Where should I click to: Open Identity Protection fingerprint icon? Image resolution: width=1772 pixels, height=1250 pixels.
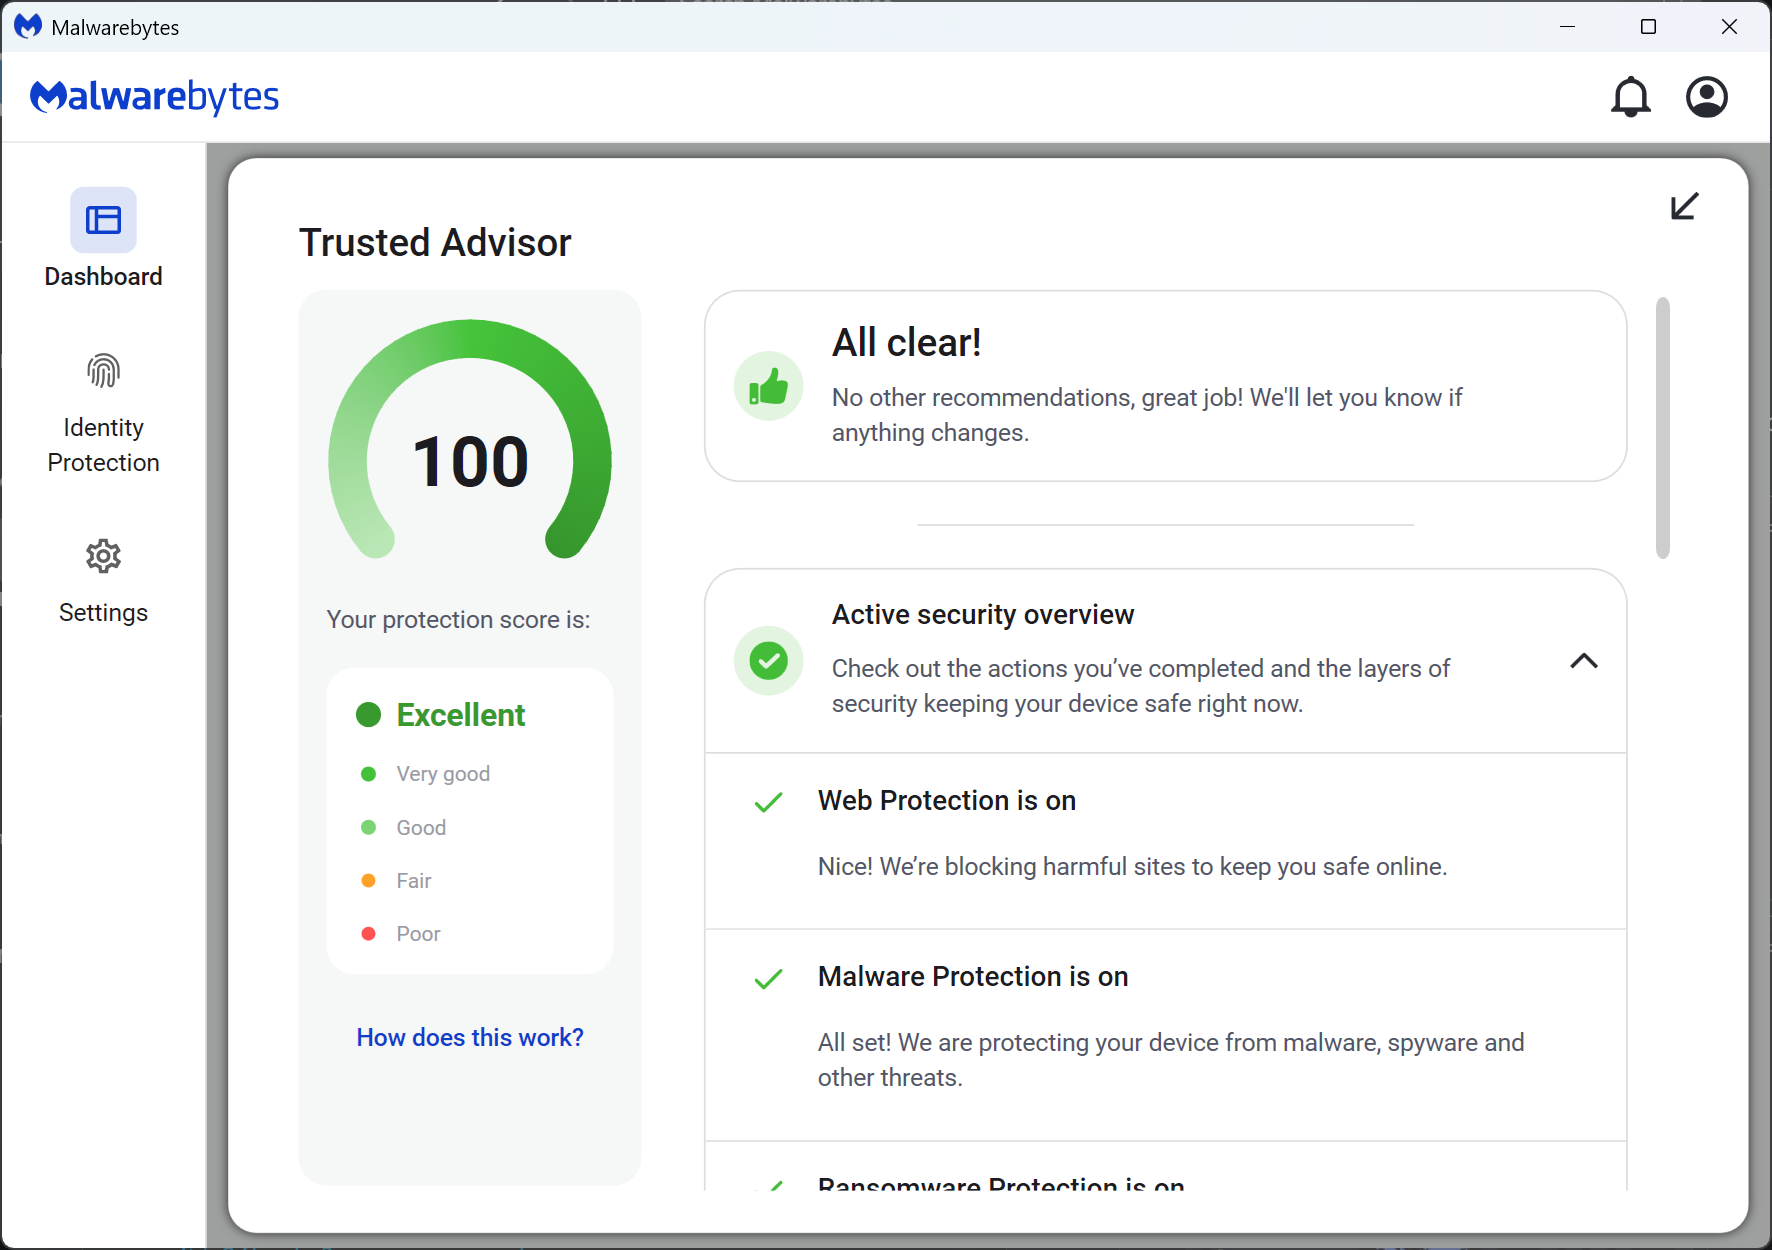103,372
